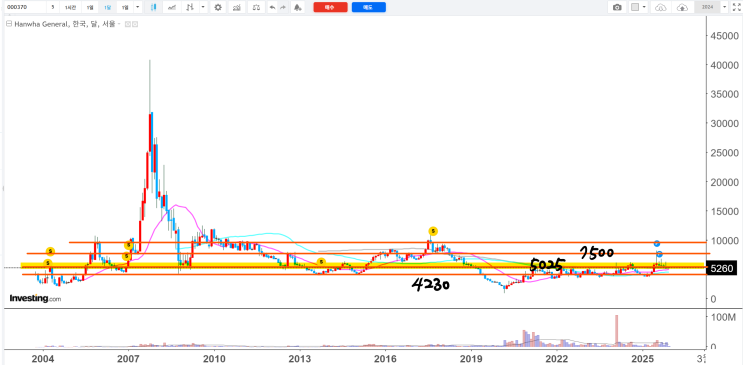Open the indicators line-chart icon
This screenshot has width=743, height=365.
172,7
